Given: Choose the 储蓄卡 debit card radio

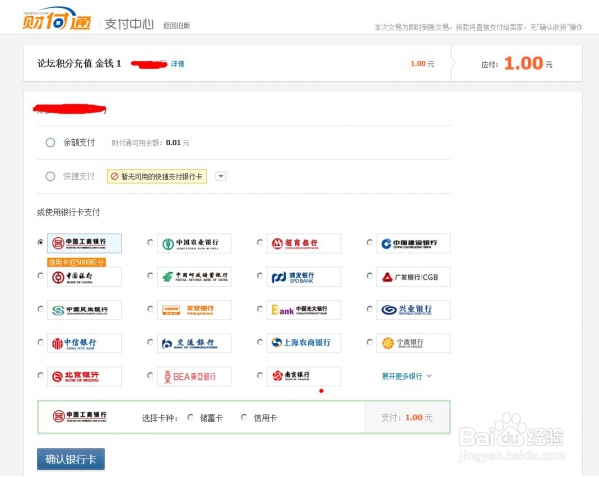Looking at the screenshot, I should pos(190,417).
